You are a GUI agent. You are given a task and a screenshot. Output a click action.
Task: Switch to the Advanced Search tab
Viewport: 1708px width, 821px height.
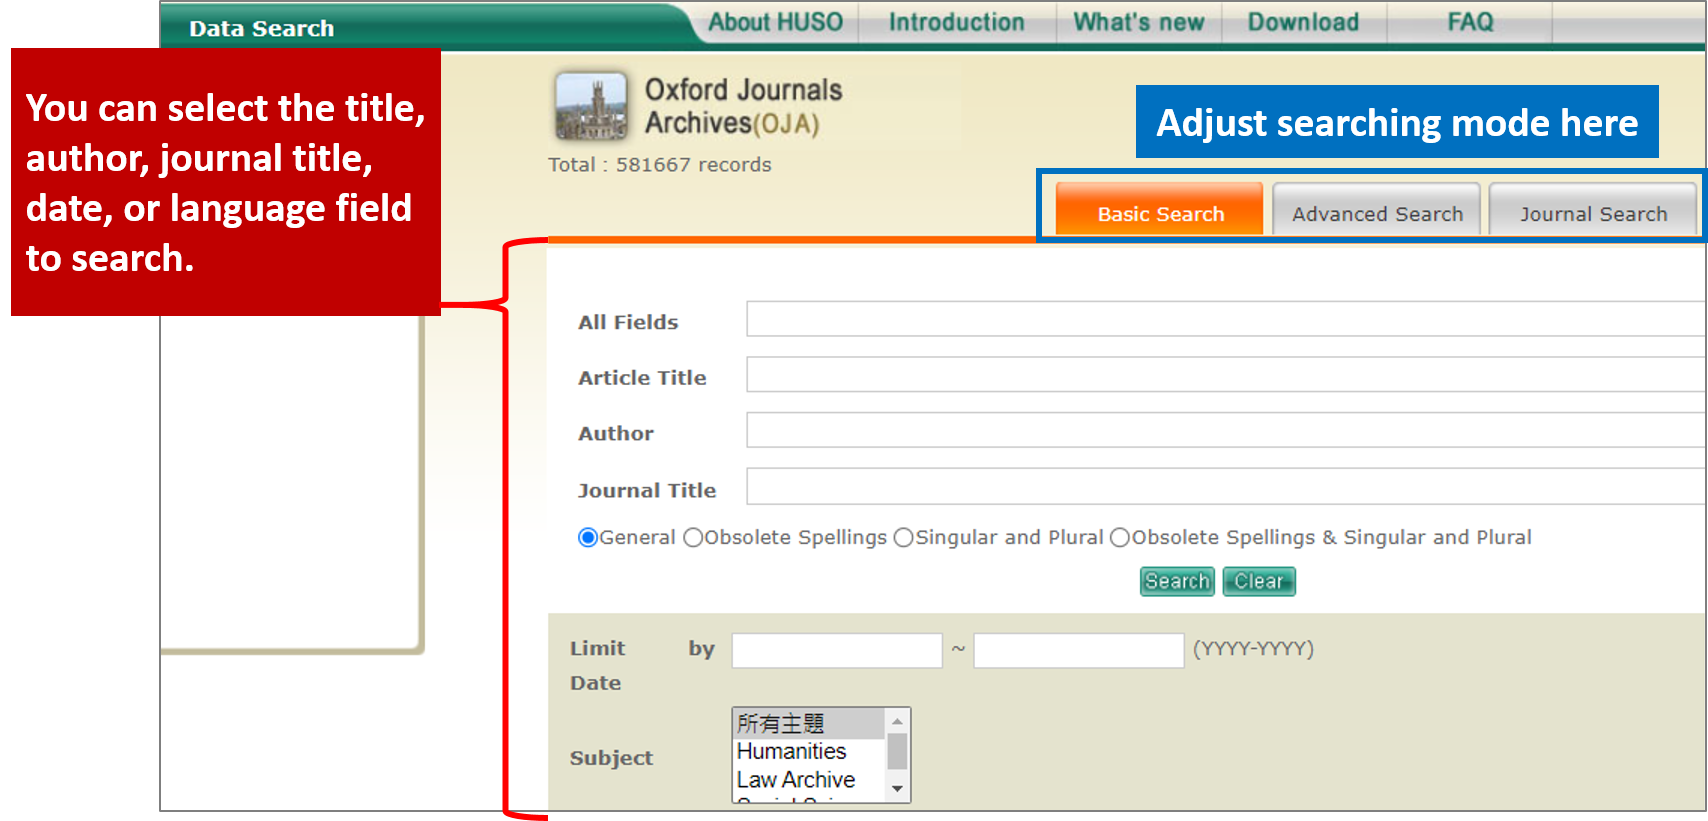coord(1377,210)
